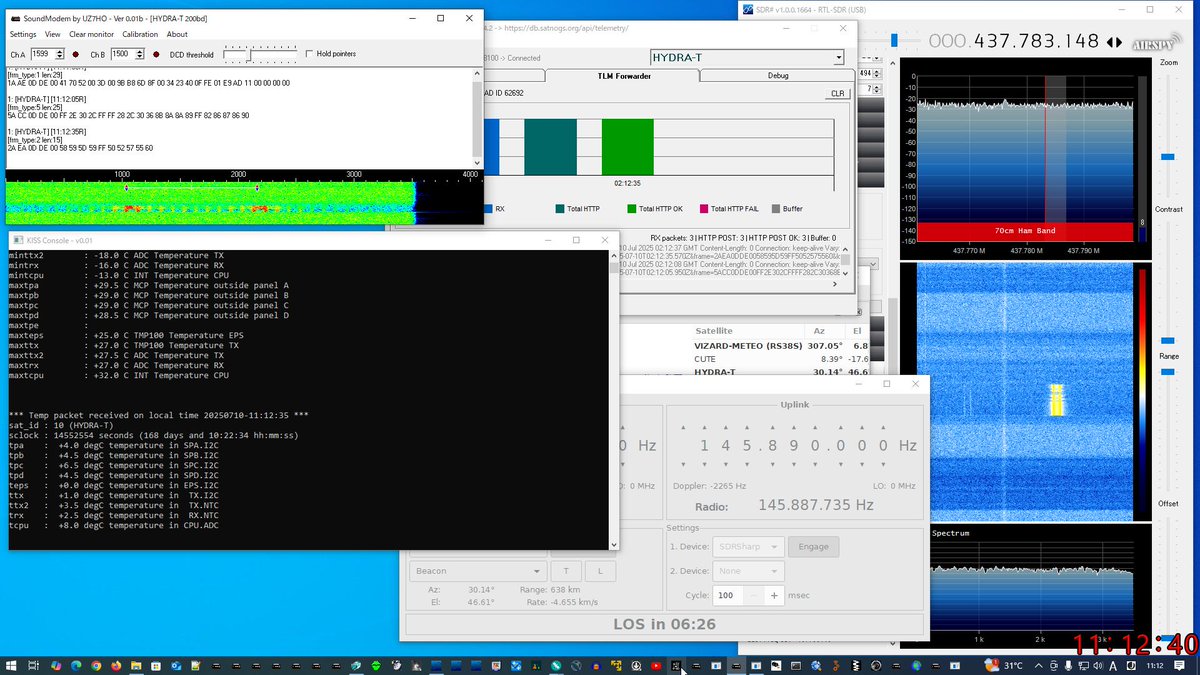Click the taskbar clock showing 11:12
The height and width of the screenshot is (675, 1200).
(x=1154, y=665)
